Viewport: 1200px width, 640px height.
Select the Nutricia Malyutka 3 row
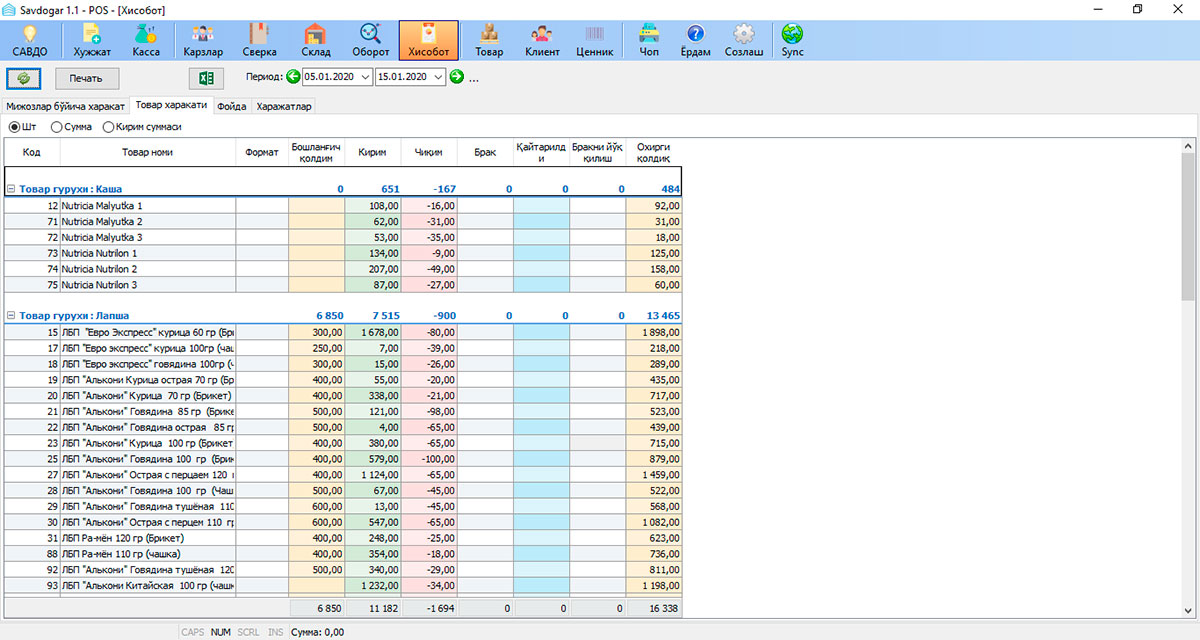coord(343,237)
